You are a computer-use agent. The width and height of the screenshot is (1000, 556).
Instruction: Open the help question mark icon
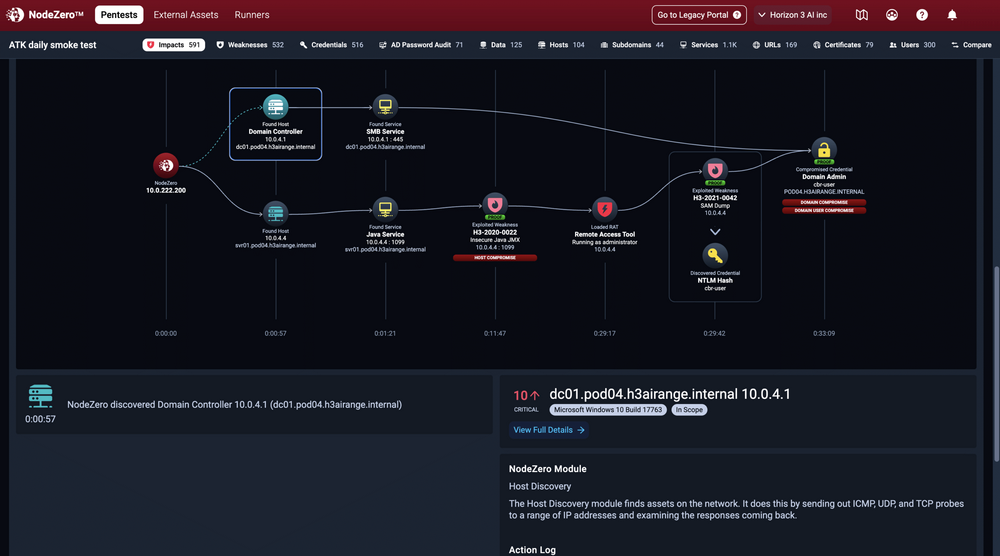click(x=922, y=15)
